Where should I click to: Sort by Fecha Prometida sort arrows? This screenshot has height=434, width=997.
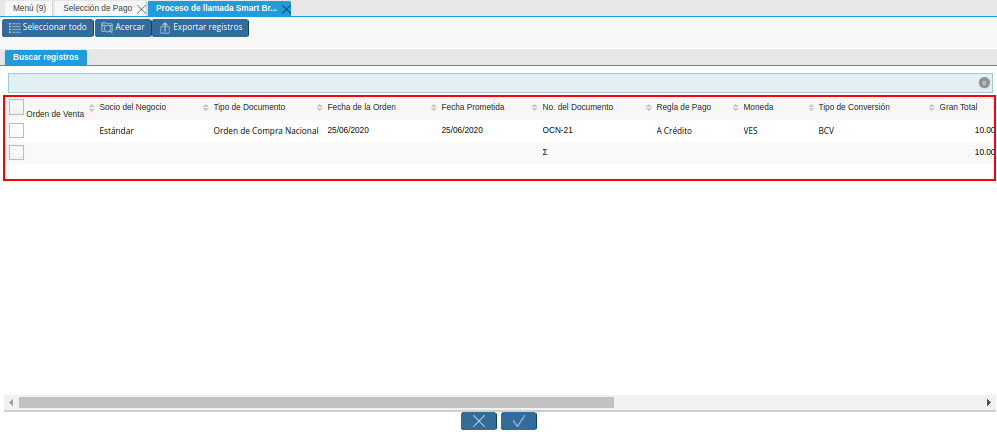535,107
